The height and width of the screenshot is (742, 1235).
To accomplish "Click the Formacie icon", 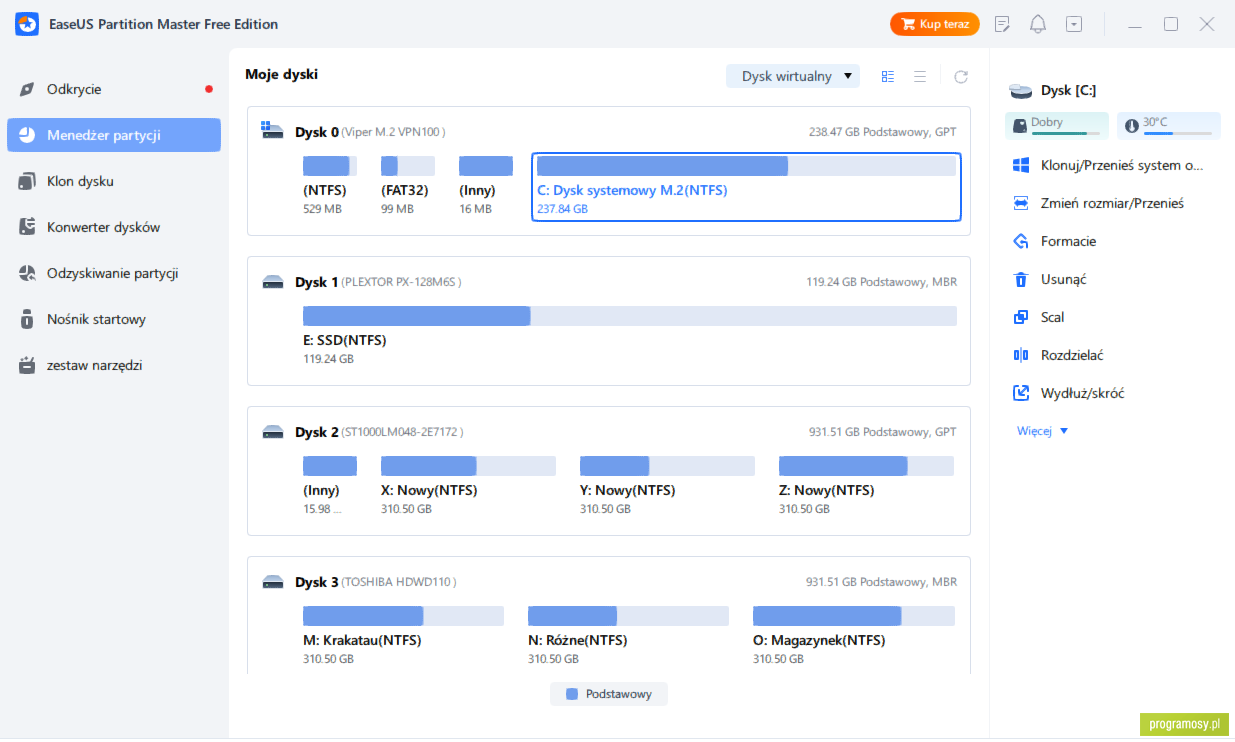I will (x=1021, y=241).
